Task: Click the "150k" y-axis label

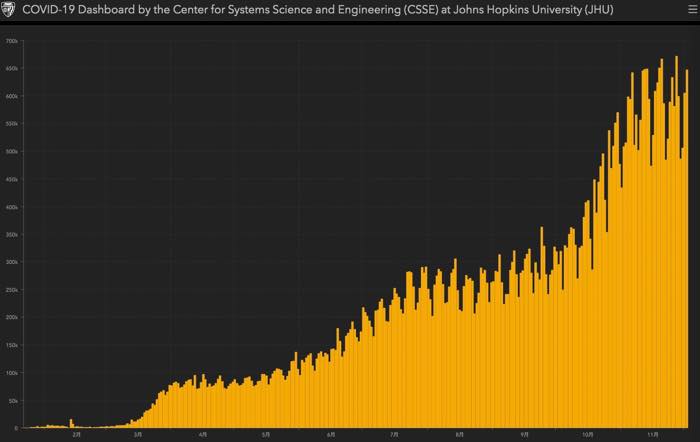Action: 12,346
